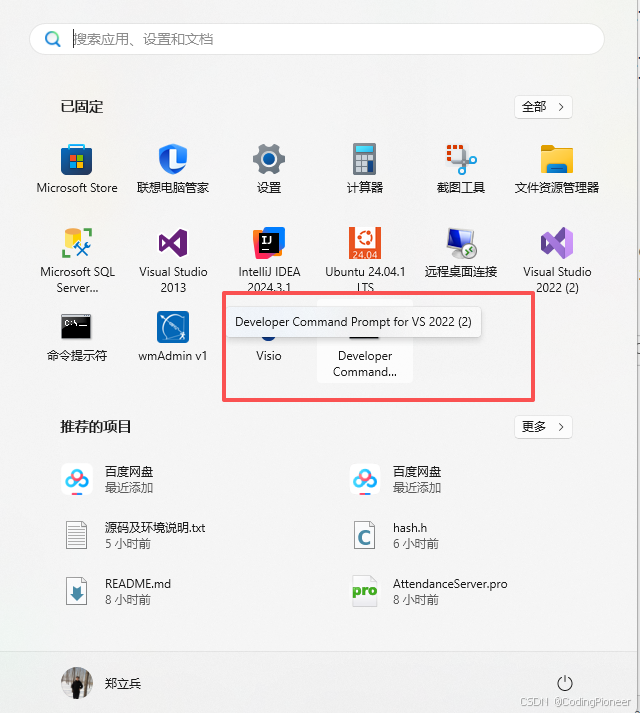Image resolution: width=640 pixels, height=713 pixels.
Task: Open README.md recent file
Action: 117,591
